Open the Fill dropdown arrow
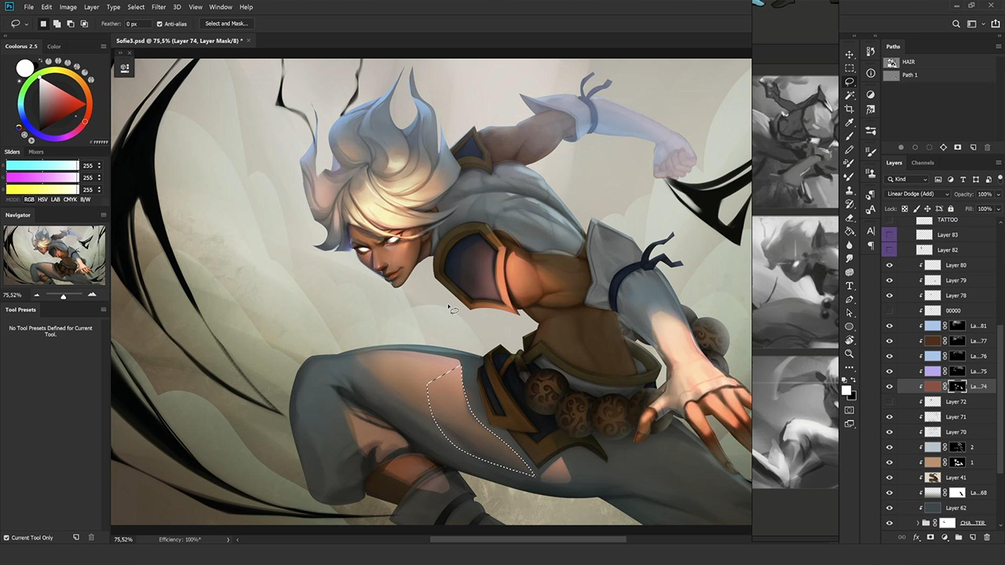Screen dimensions: 1005x565 pos(998,209)
